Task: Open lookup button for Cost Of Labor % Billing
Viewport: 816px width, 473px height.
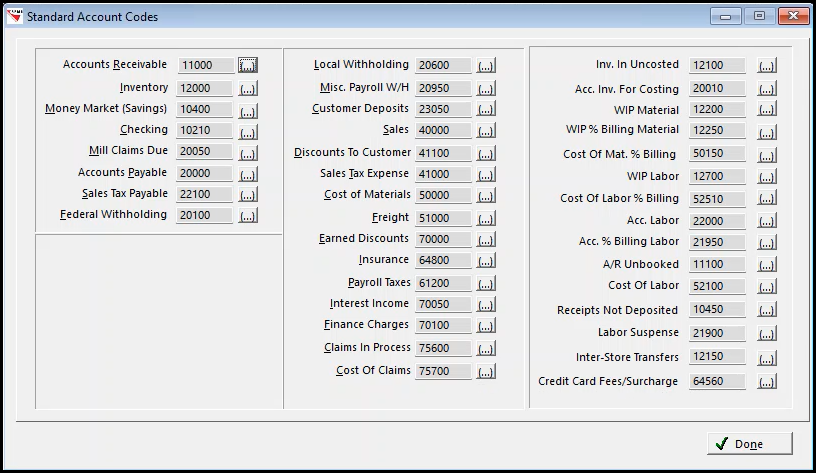Action: tap(767, 198)
